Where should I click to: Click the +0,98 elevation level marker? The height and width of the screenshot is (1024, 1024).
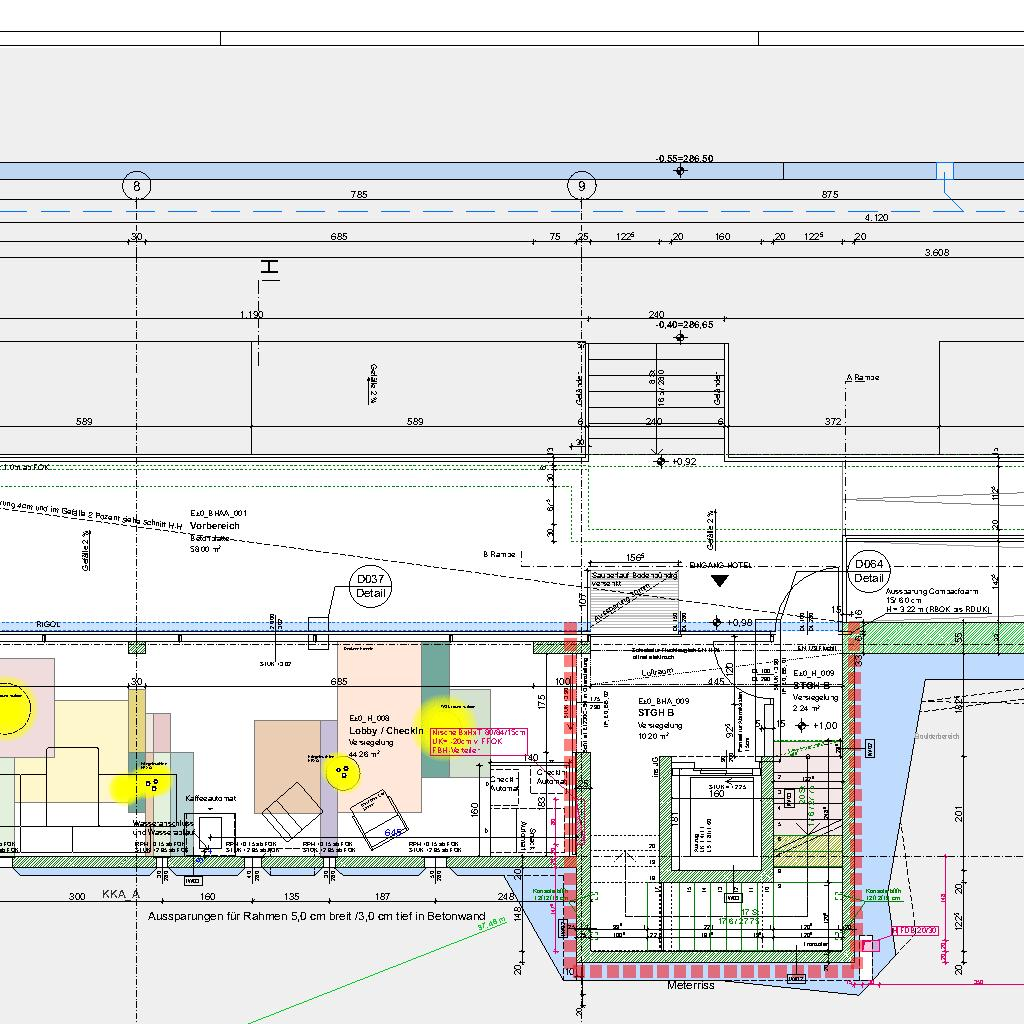[x=716, y=623]
